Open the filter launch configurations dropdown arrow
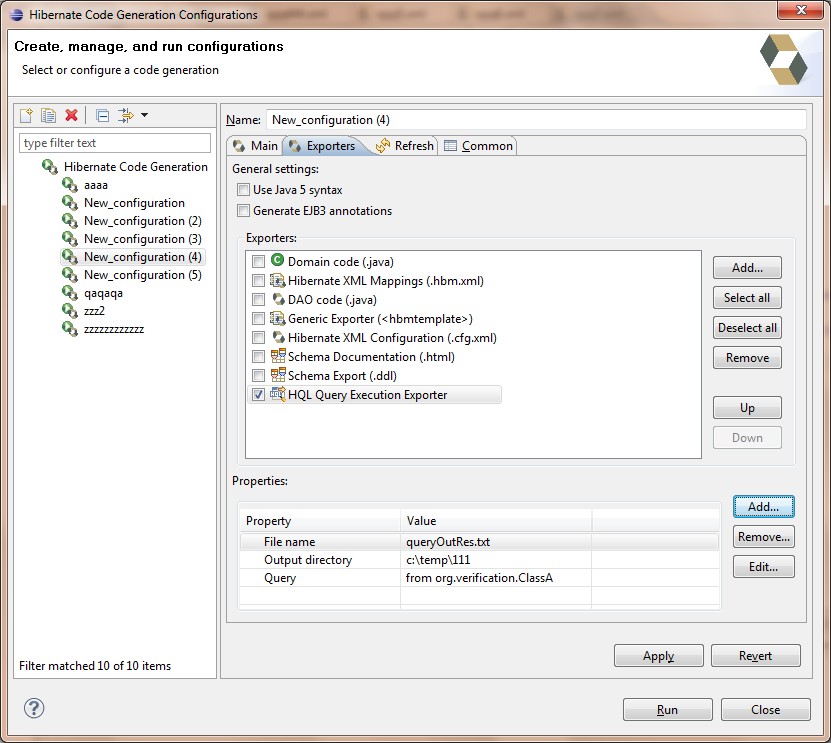 [144, 115]
